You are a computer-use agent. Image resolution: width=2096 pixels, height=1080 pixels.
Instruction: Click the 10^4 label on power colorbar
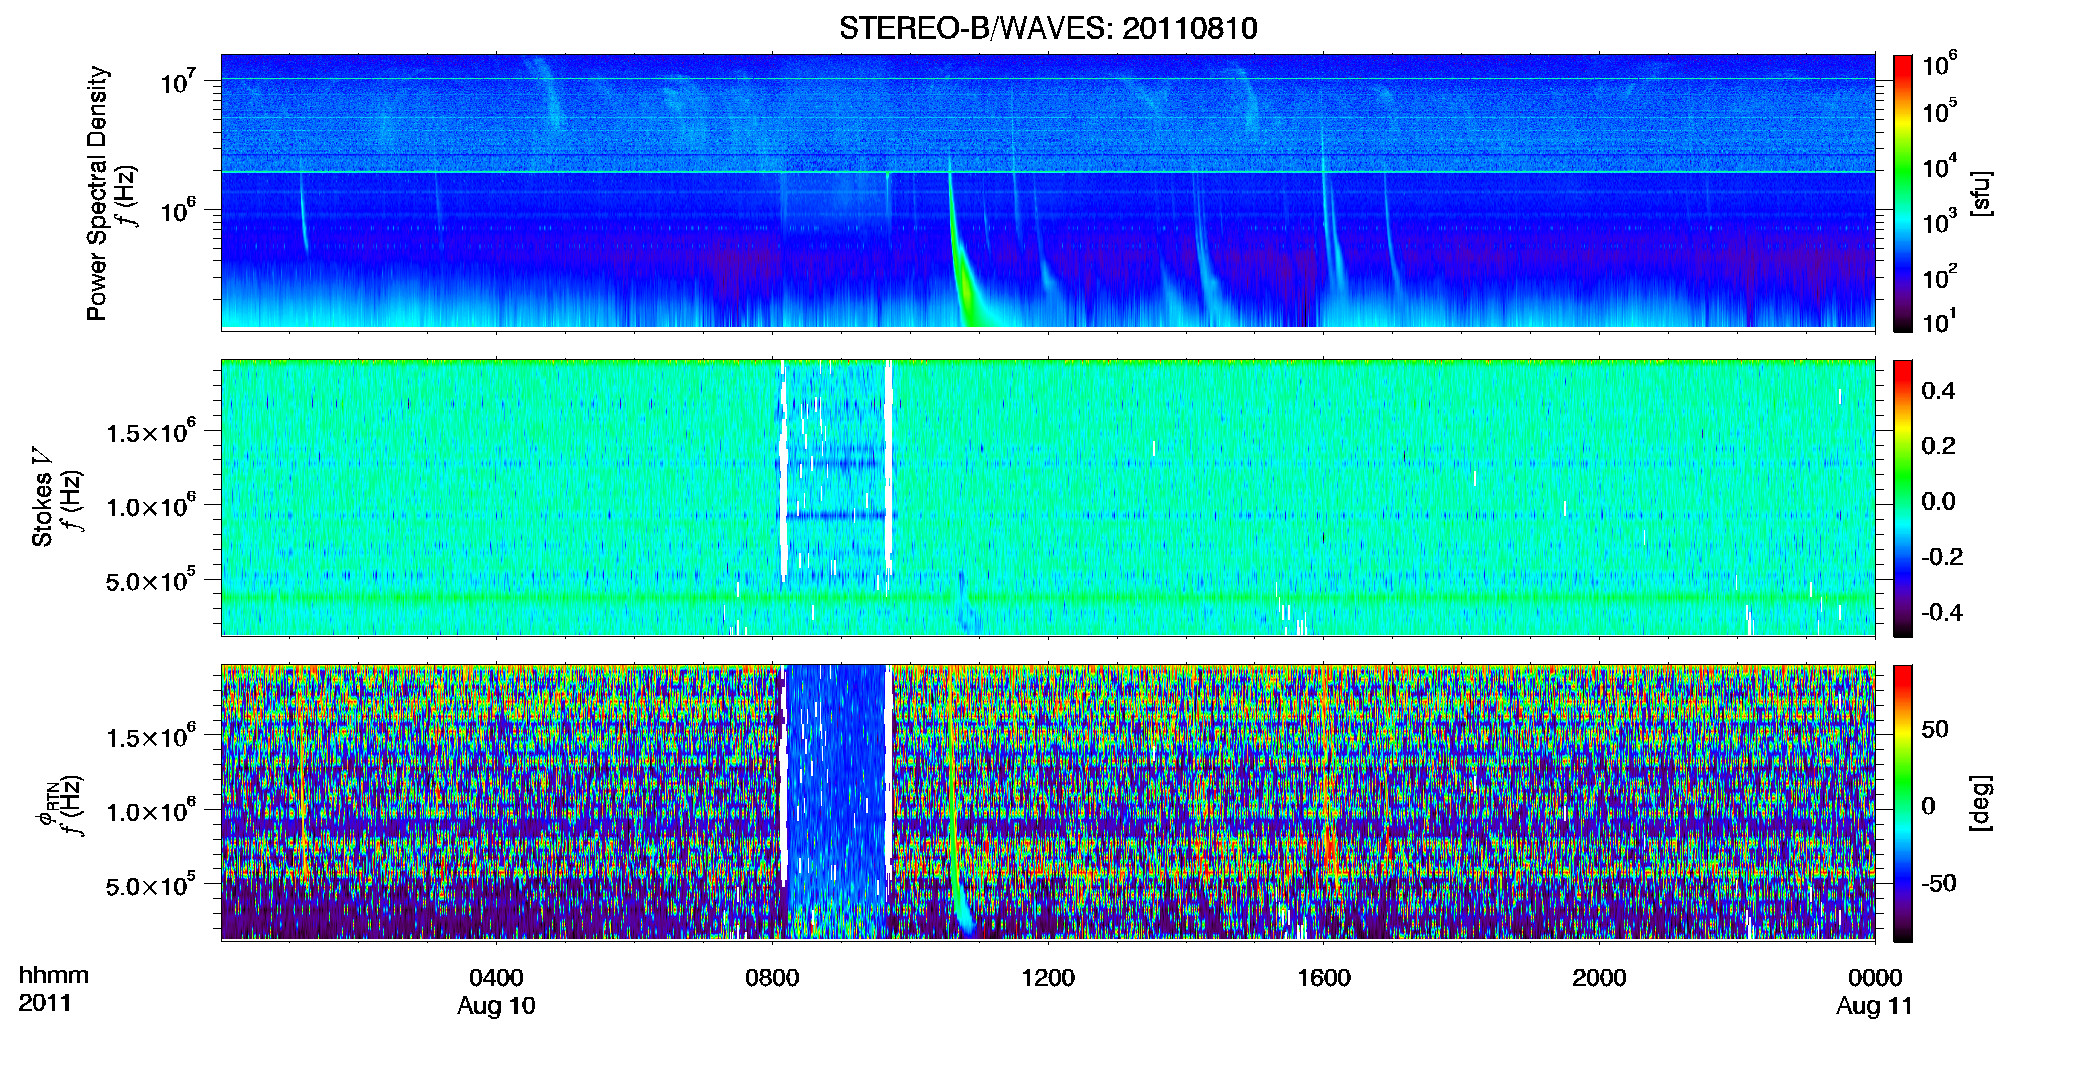1940,166
